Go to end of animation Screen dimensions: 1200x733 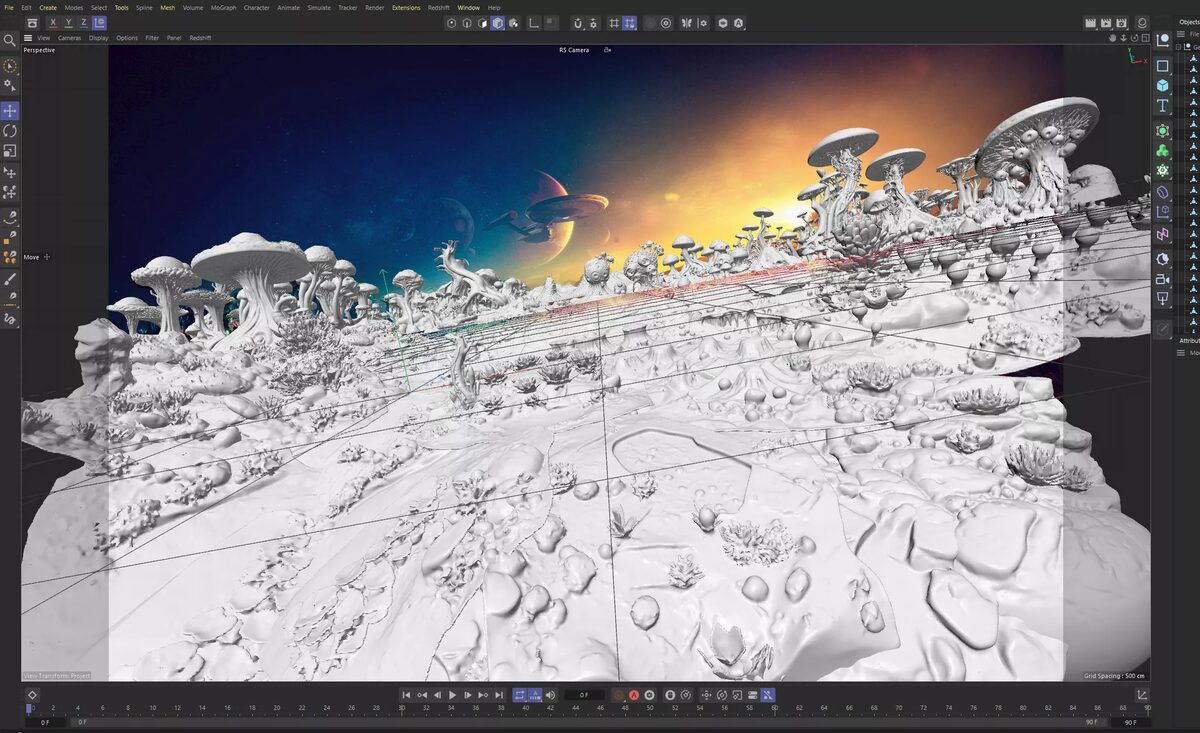click(498, 695)
